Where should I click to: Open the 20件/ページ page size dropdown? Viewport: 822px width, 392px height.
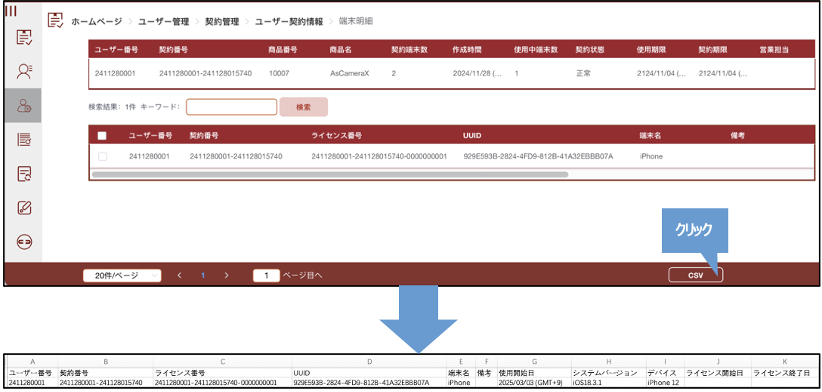point(122,276)
